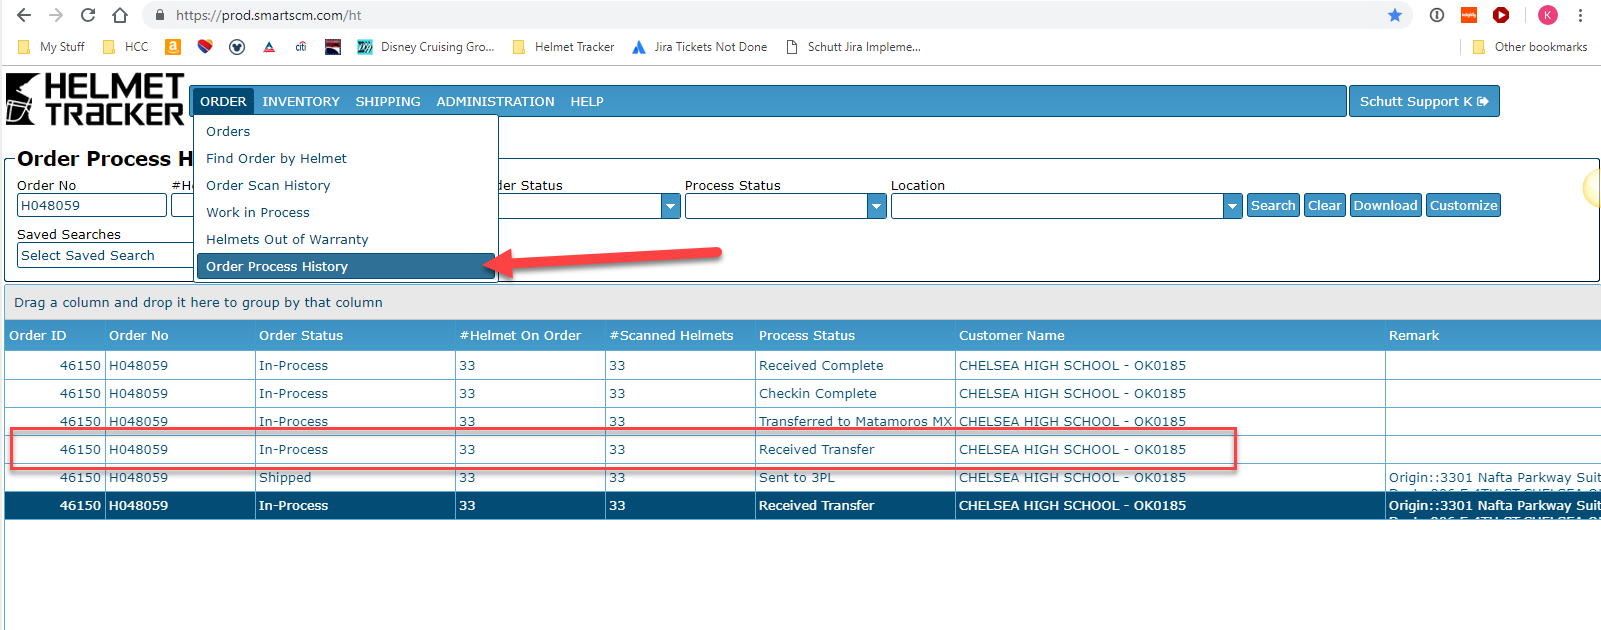The width and height of the screenshot is (1601, 630).
Task: Click the Location combo field
Action: (1057, 206)
